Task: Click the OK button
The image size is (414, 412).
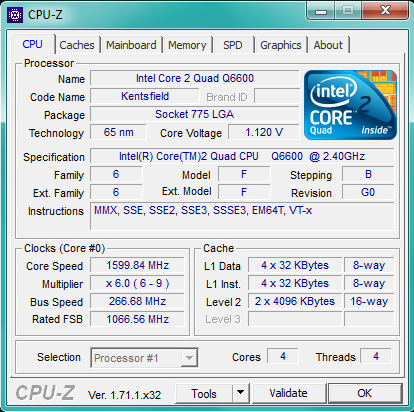Action: [365, 393]
